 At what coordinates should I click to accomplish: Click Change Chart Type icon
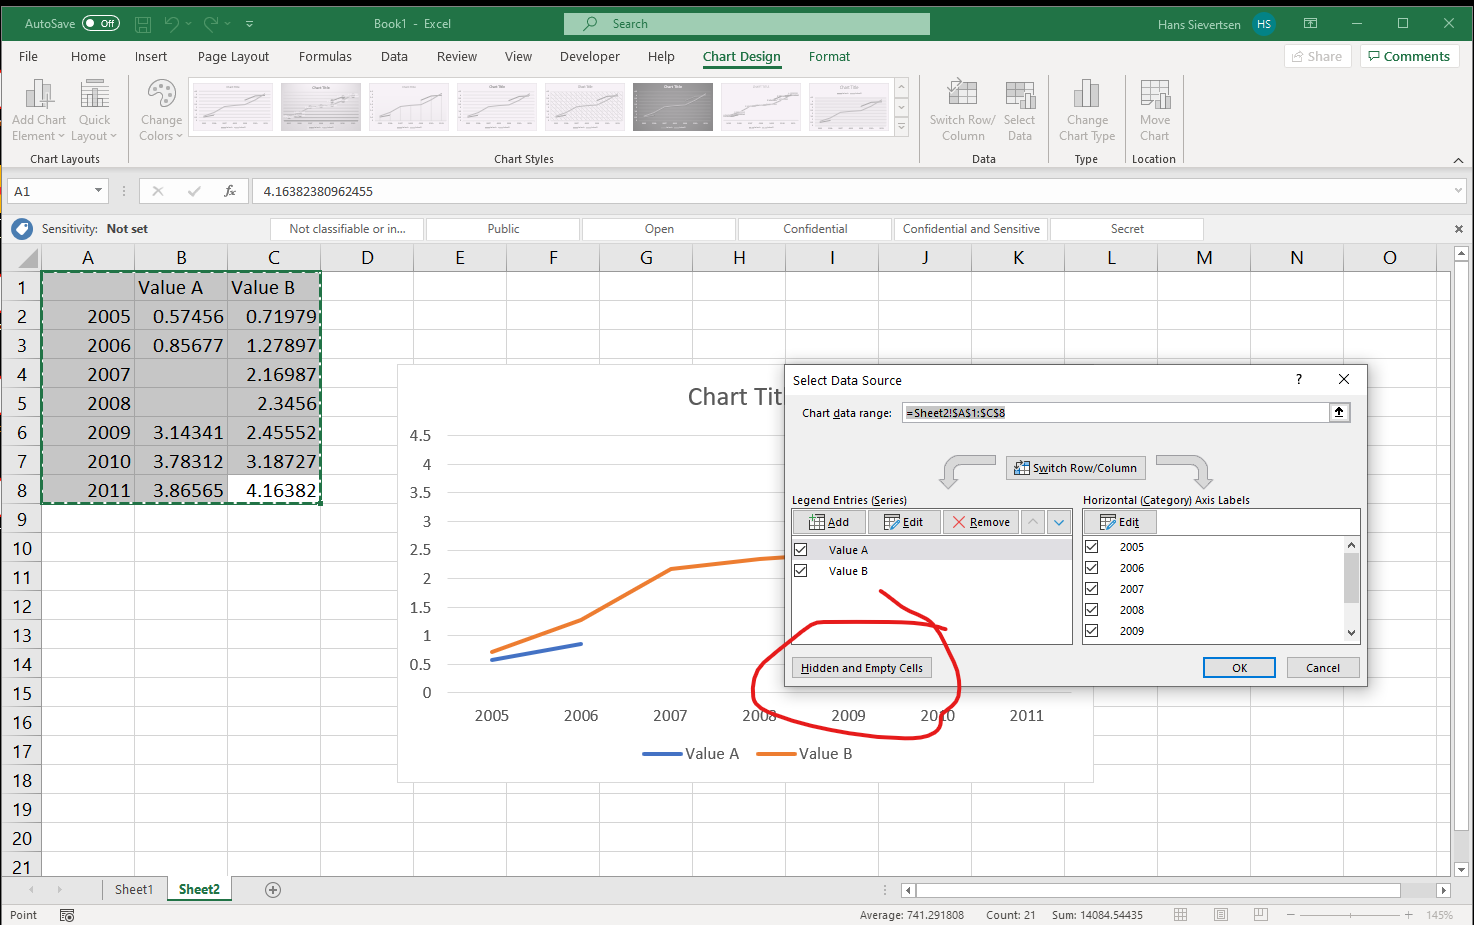tap(1087, 111)
